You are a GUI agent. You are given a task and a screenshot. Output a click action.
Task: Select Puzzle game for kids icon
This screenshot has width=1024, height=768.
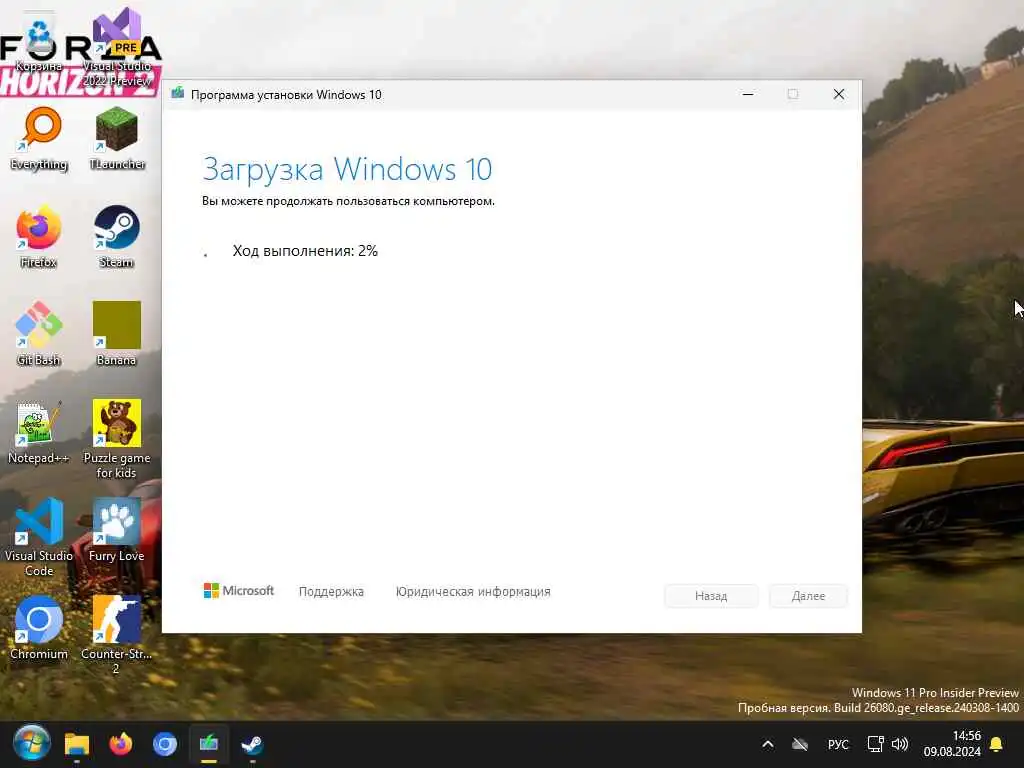[x=116, y=439]
